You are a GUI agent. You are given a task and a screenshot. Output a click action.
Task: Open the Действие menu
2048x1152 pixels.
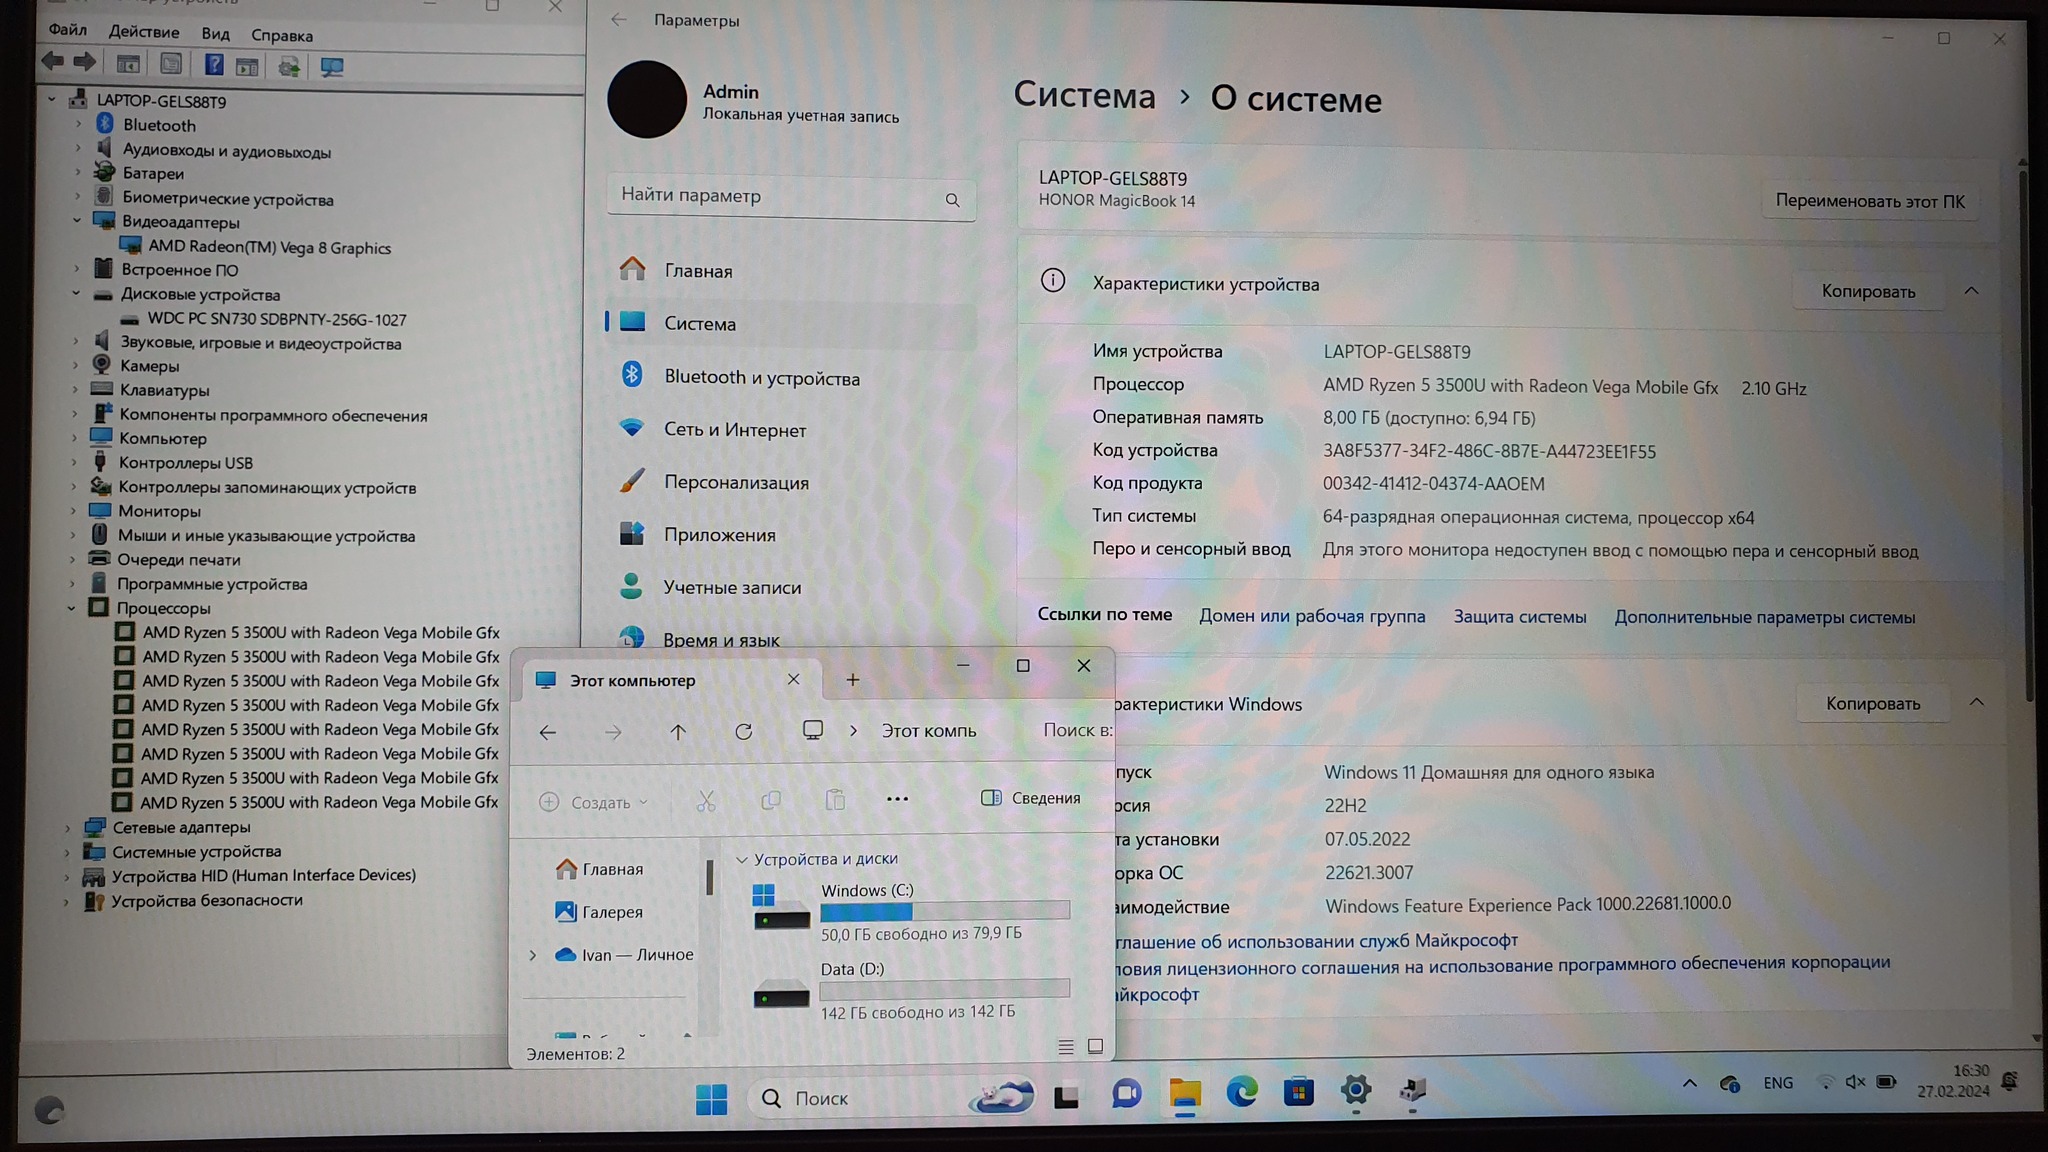(x=144, y=32)
